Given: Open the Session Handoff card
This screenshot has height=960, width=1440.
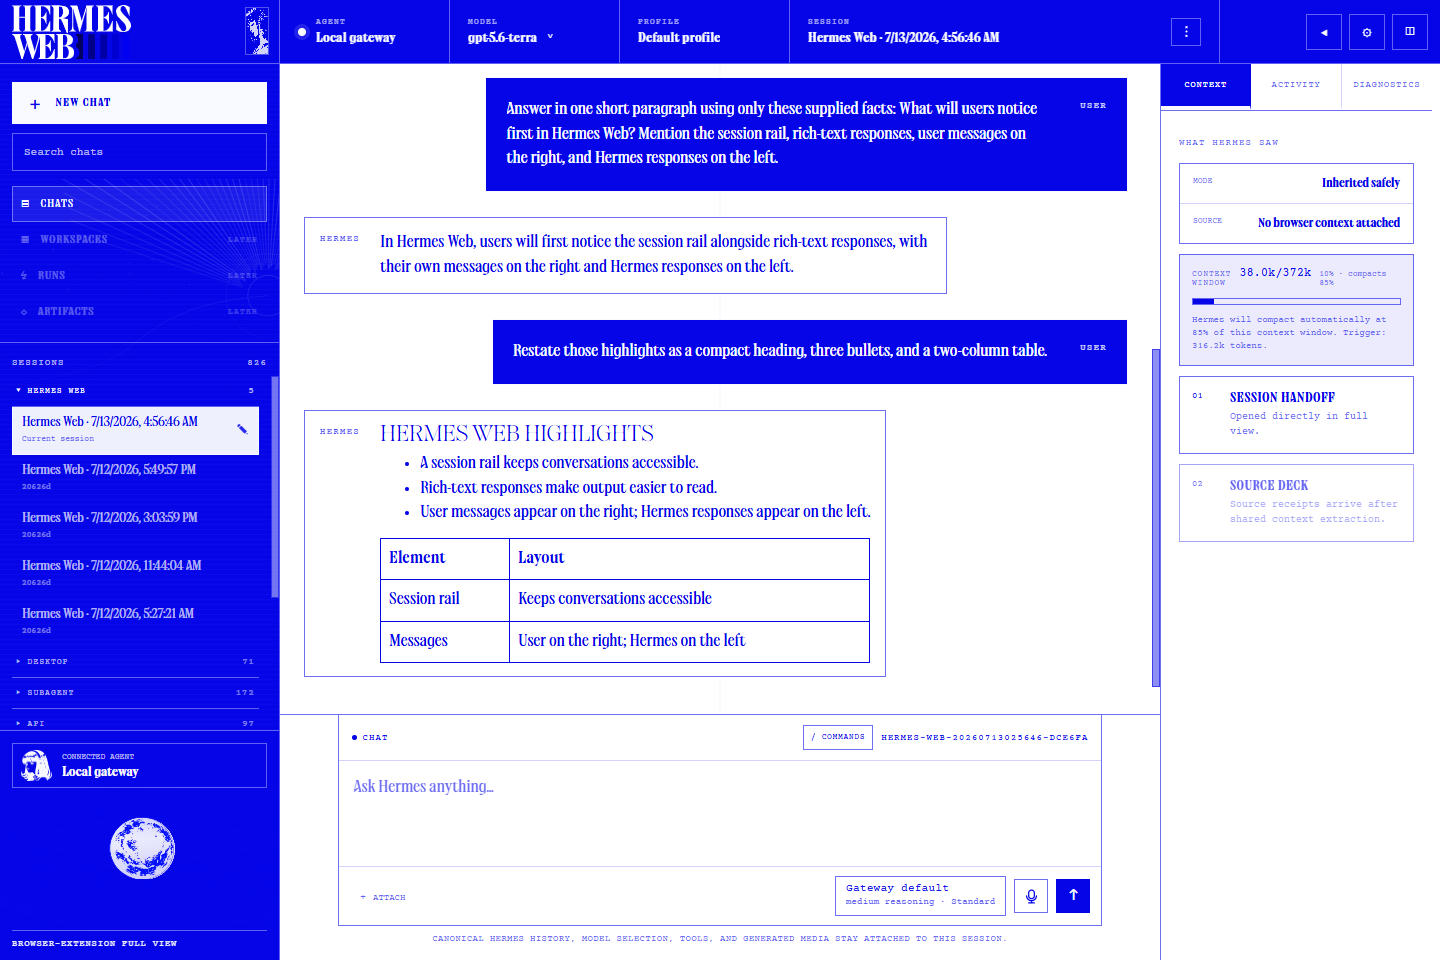Looking at the screenshot, I should tap(1296, 415).
